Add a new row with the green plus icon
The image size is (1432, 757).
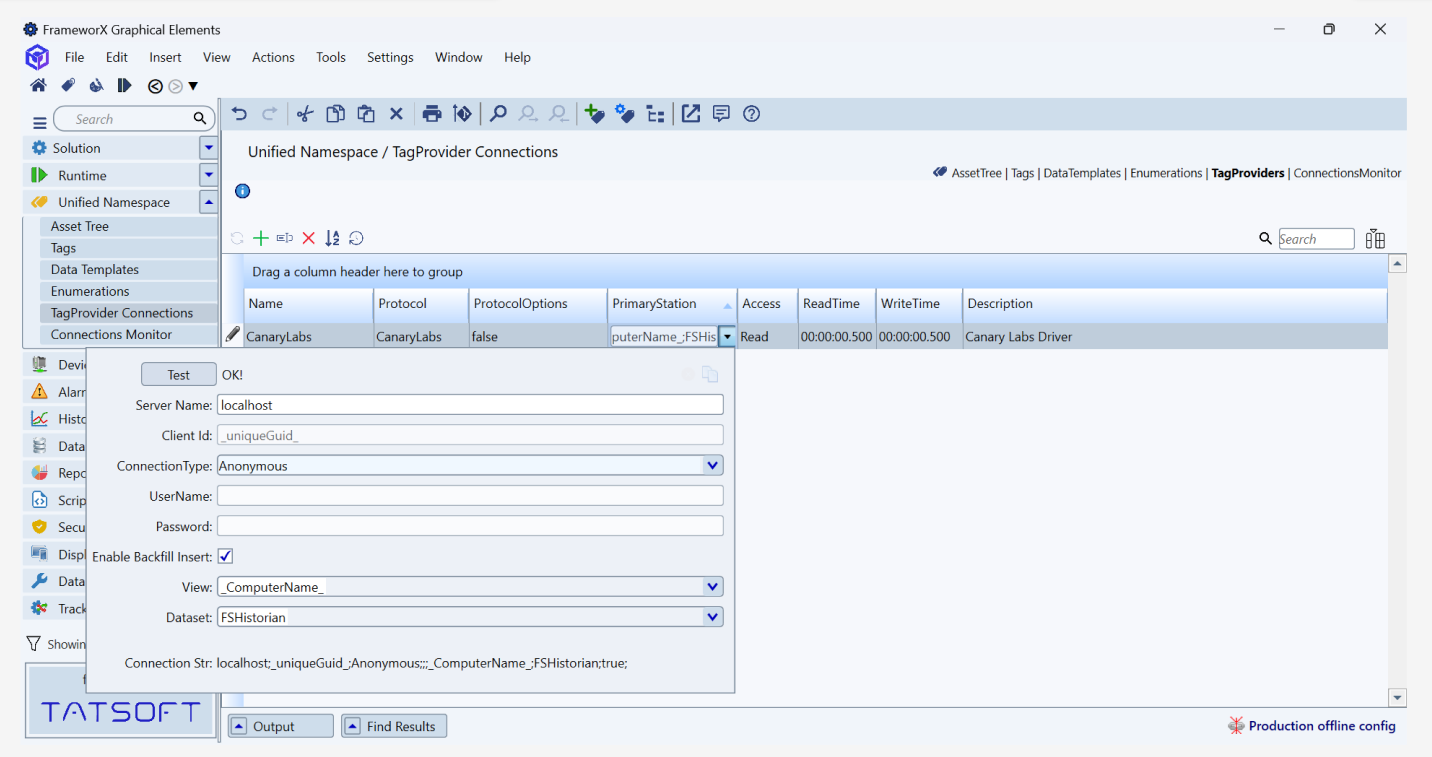[x=261, y=238]
